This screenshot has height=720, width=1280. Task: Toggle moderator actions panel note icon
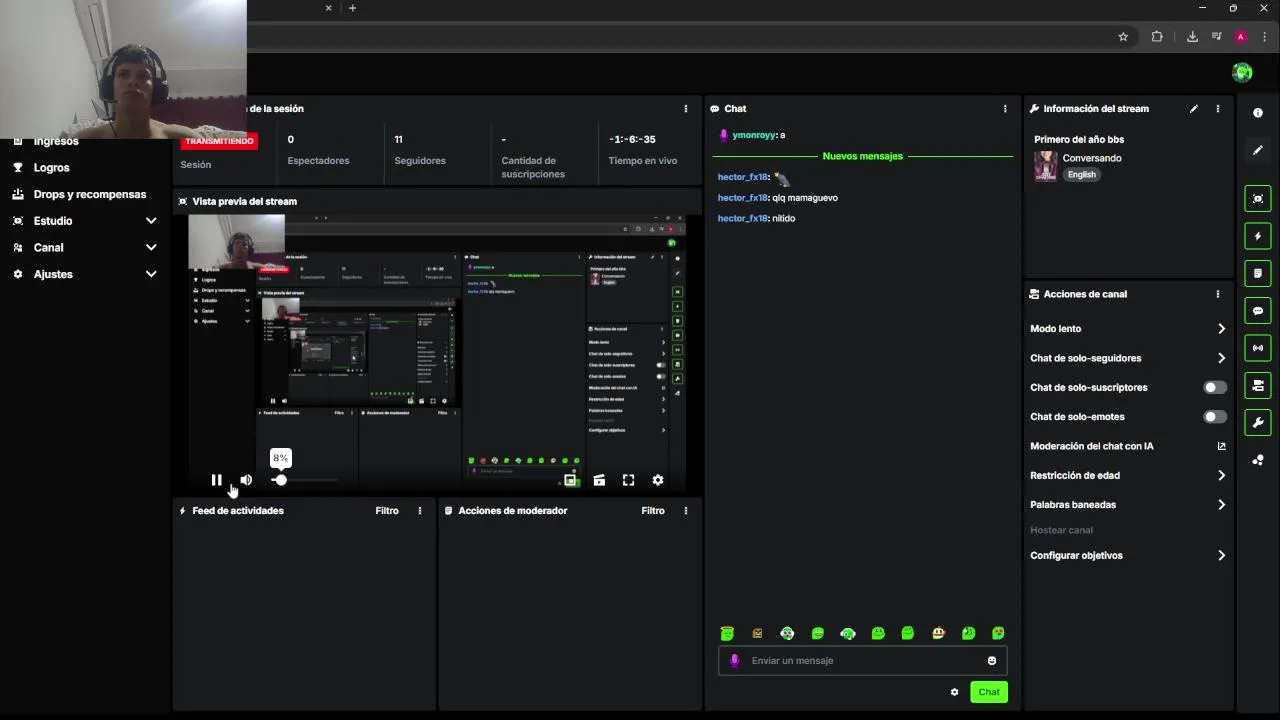1258,273
